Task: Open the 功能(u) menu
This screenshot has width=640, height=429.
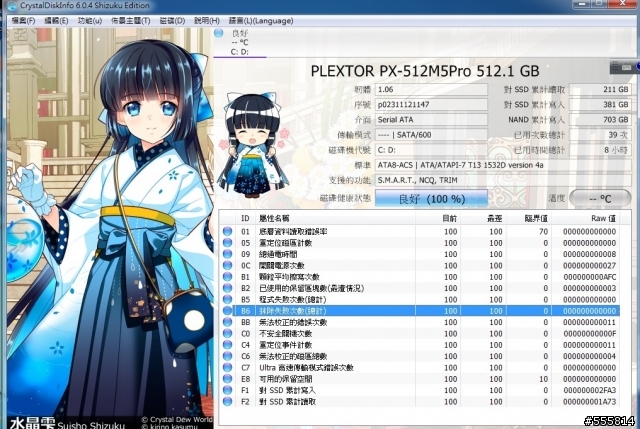Action: click(90, 21)
